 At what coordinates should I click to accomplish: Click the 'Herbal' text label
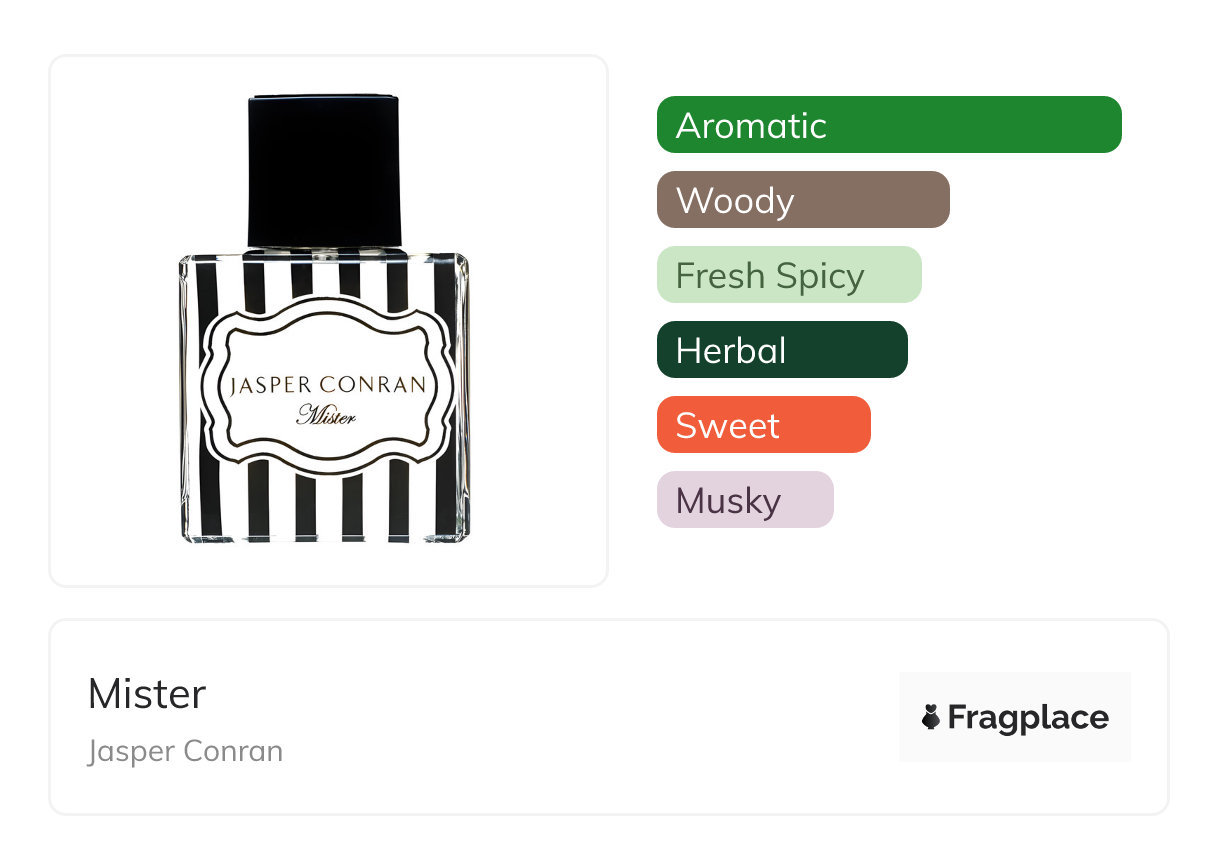731,351
